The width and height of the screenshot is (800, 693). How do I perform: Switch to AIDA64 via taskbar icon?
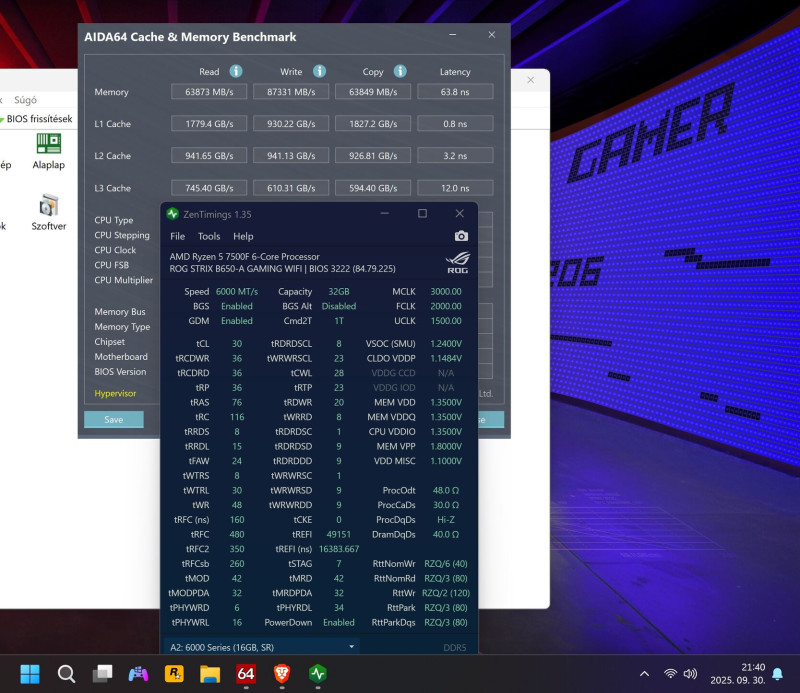(x=245, y=674)
